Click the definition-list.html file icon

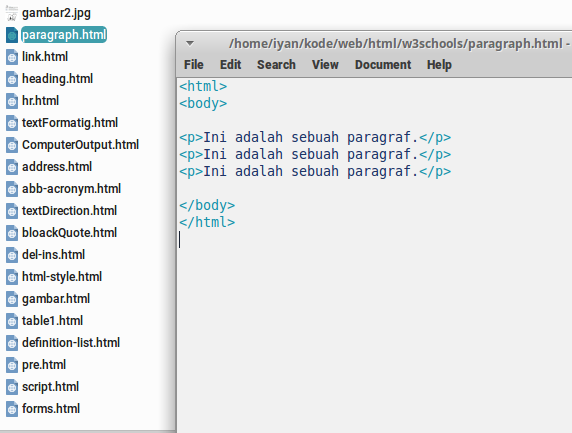[x=12, y=343]
